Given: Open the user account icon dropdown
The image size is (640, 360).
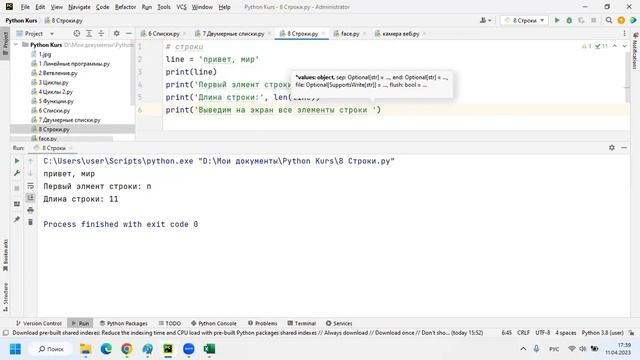Looking at the screenshot, I should (485, 20).
